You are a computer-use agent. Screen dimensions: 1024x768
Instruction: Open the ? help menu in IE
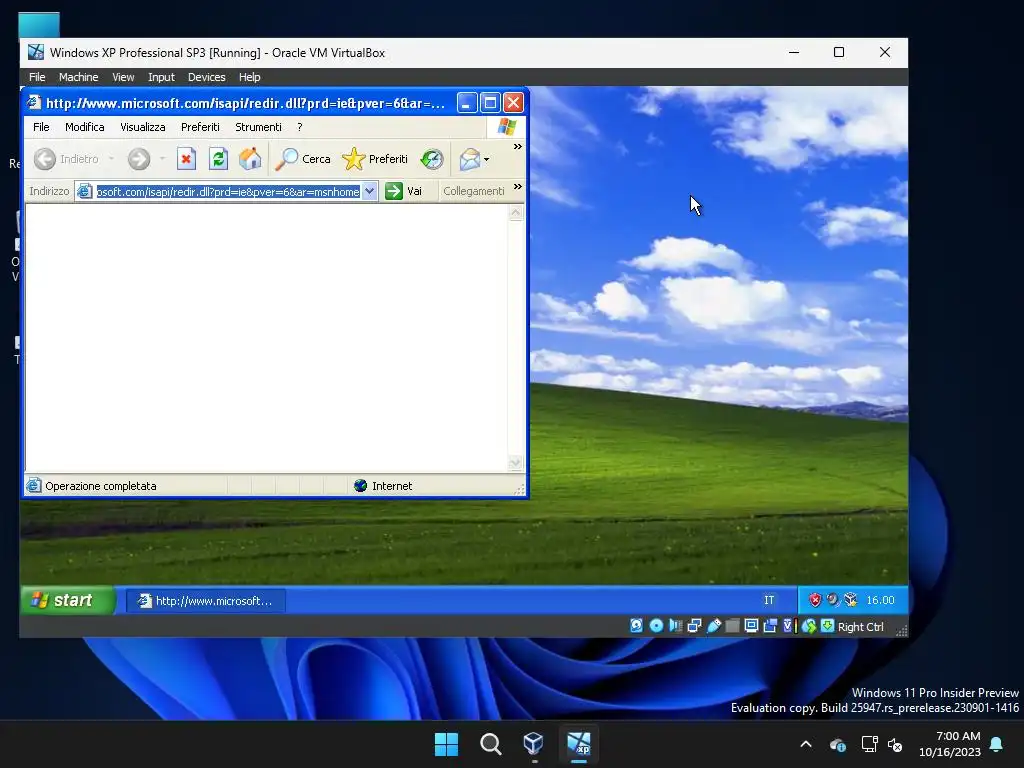coord(300,127)
